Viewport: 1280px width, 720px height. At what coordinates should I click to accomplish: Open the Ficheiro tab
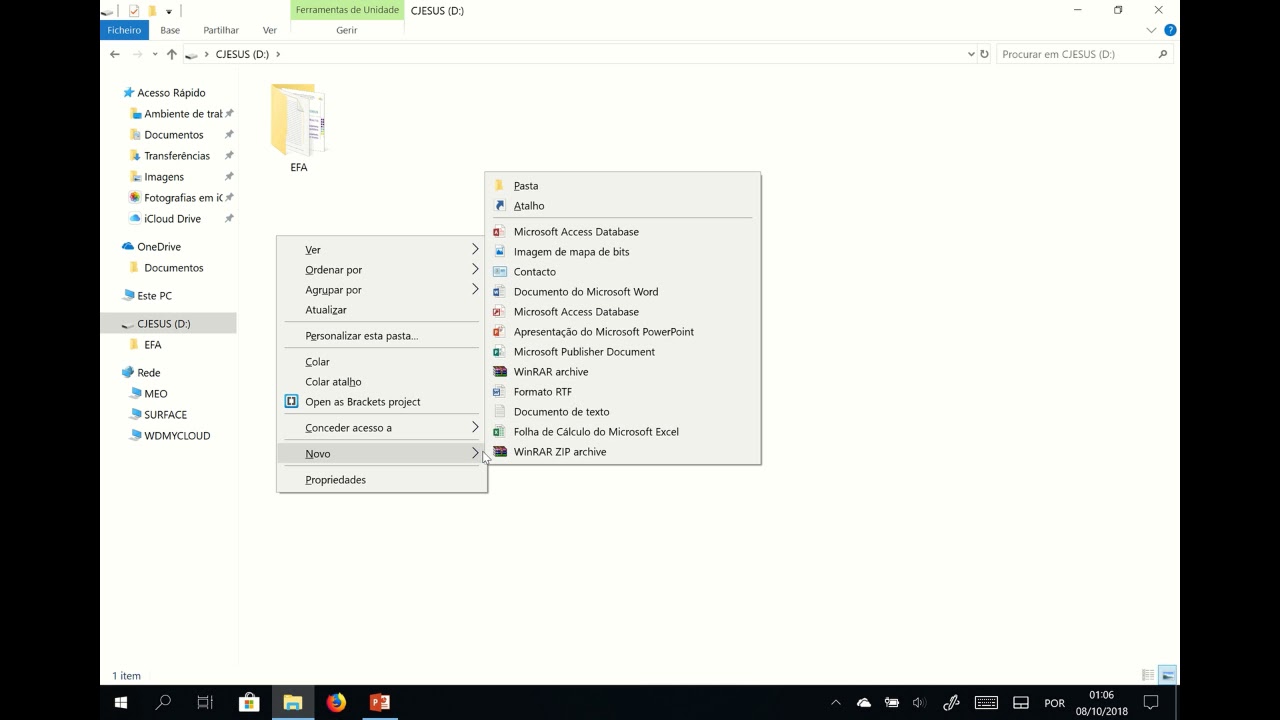[124, 30]
